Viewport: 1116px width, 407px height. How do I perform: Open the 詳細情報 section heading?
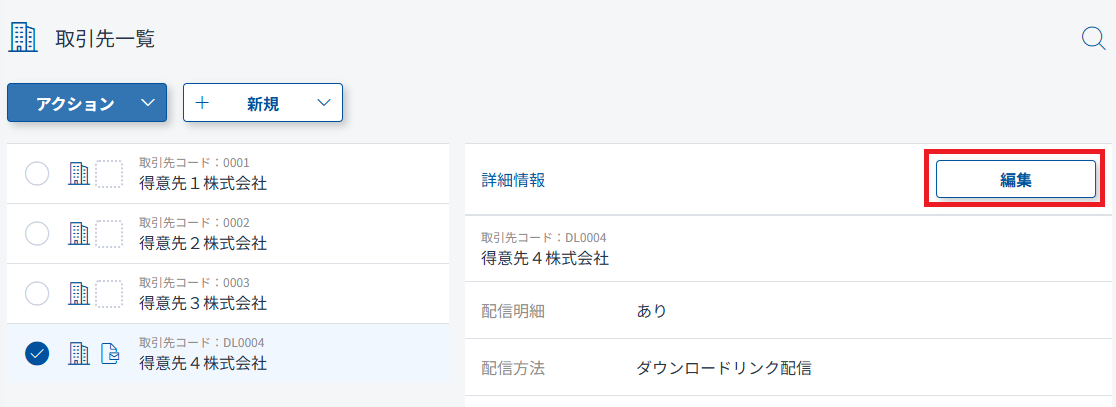pos(513,180)
